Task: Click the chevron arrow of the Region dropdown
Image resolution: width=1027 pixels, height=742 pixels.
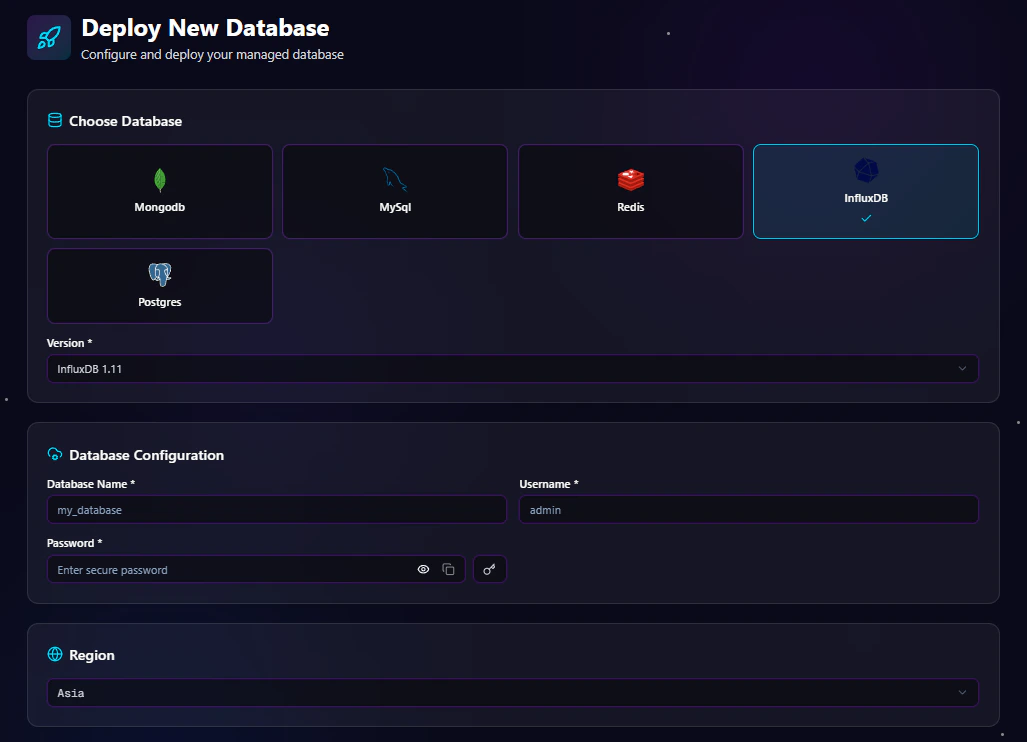Action: [962, 693]
